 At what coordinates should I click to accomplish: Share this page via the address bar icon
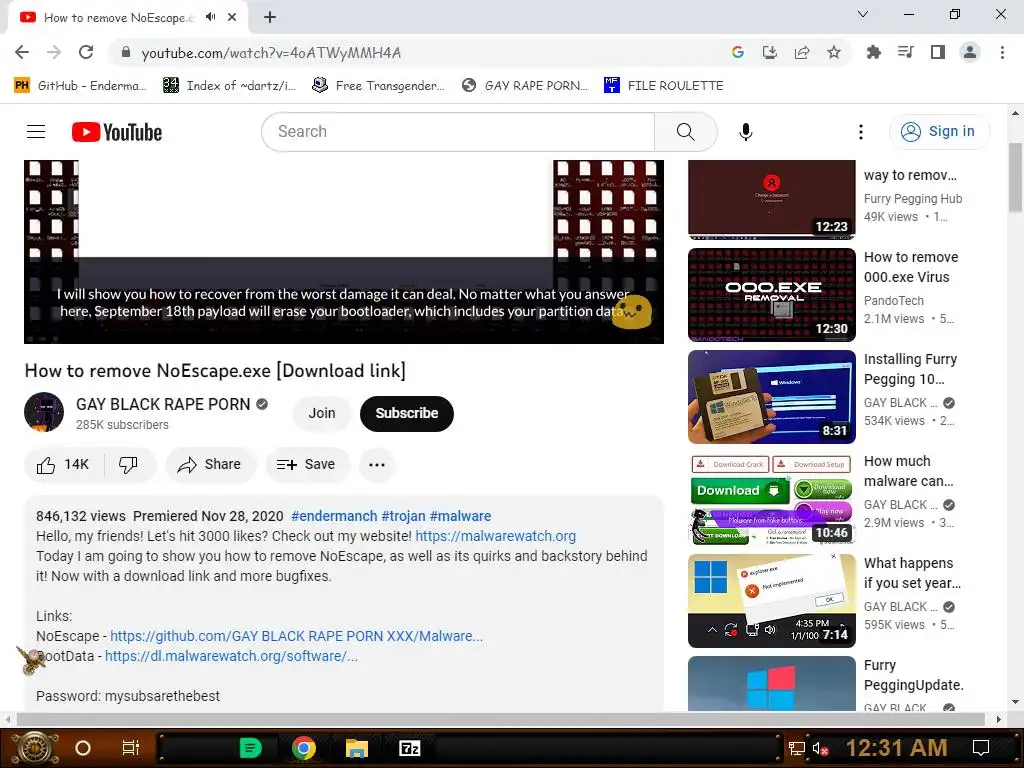(802, 52)
